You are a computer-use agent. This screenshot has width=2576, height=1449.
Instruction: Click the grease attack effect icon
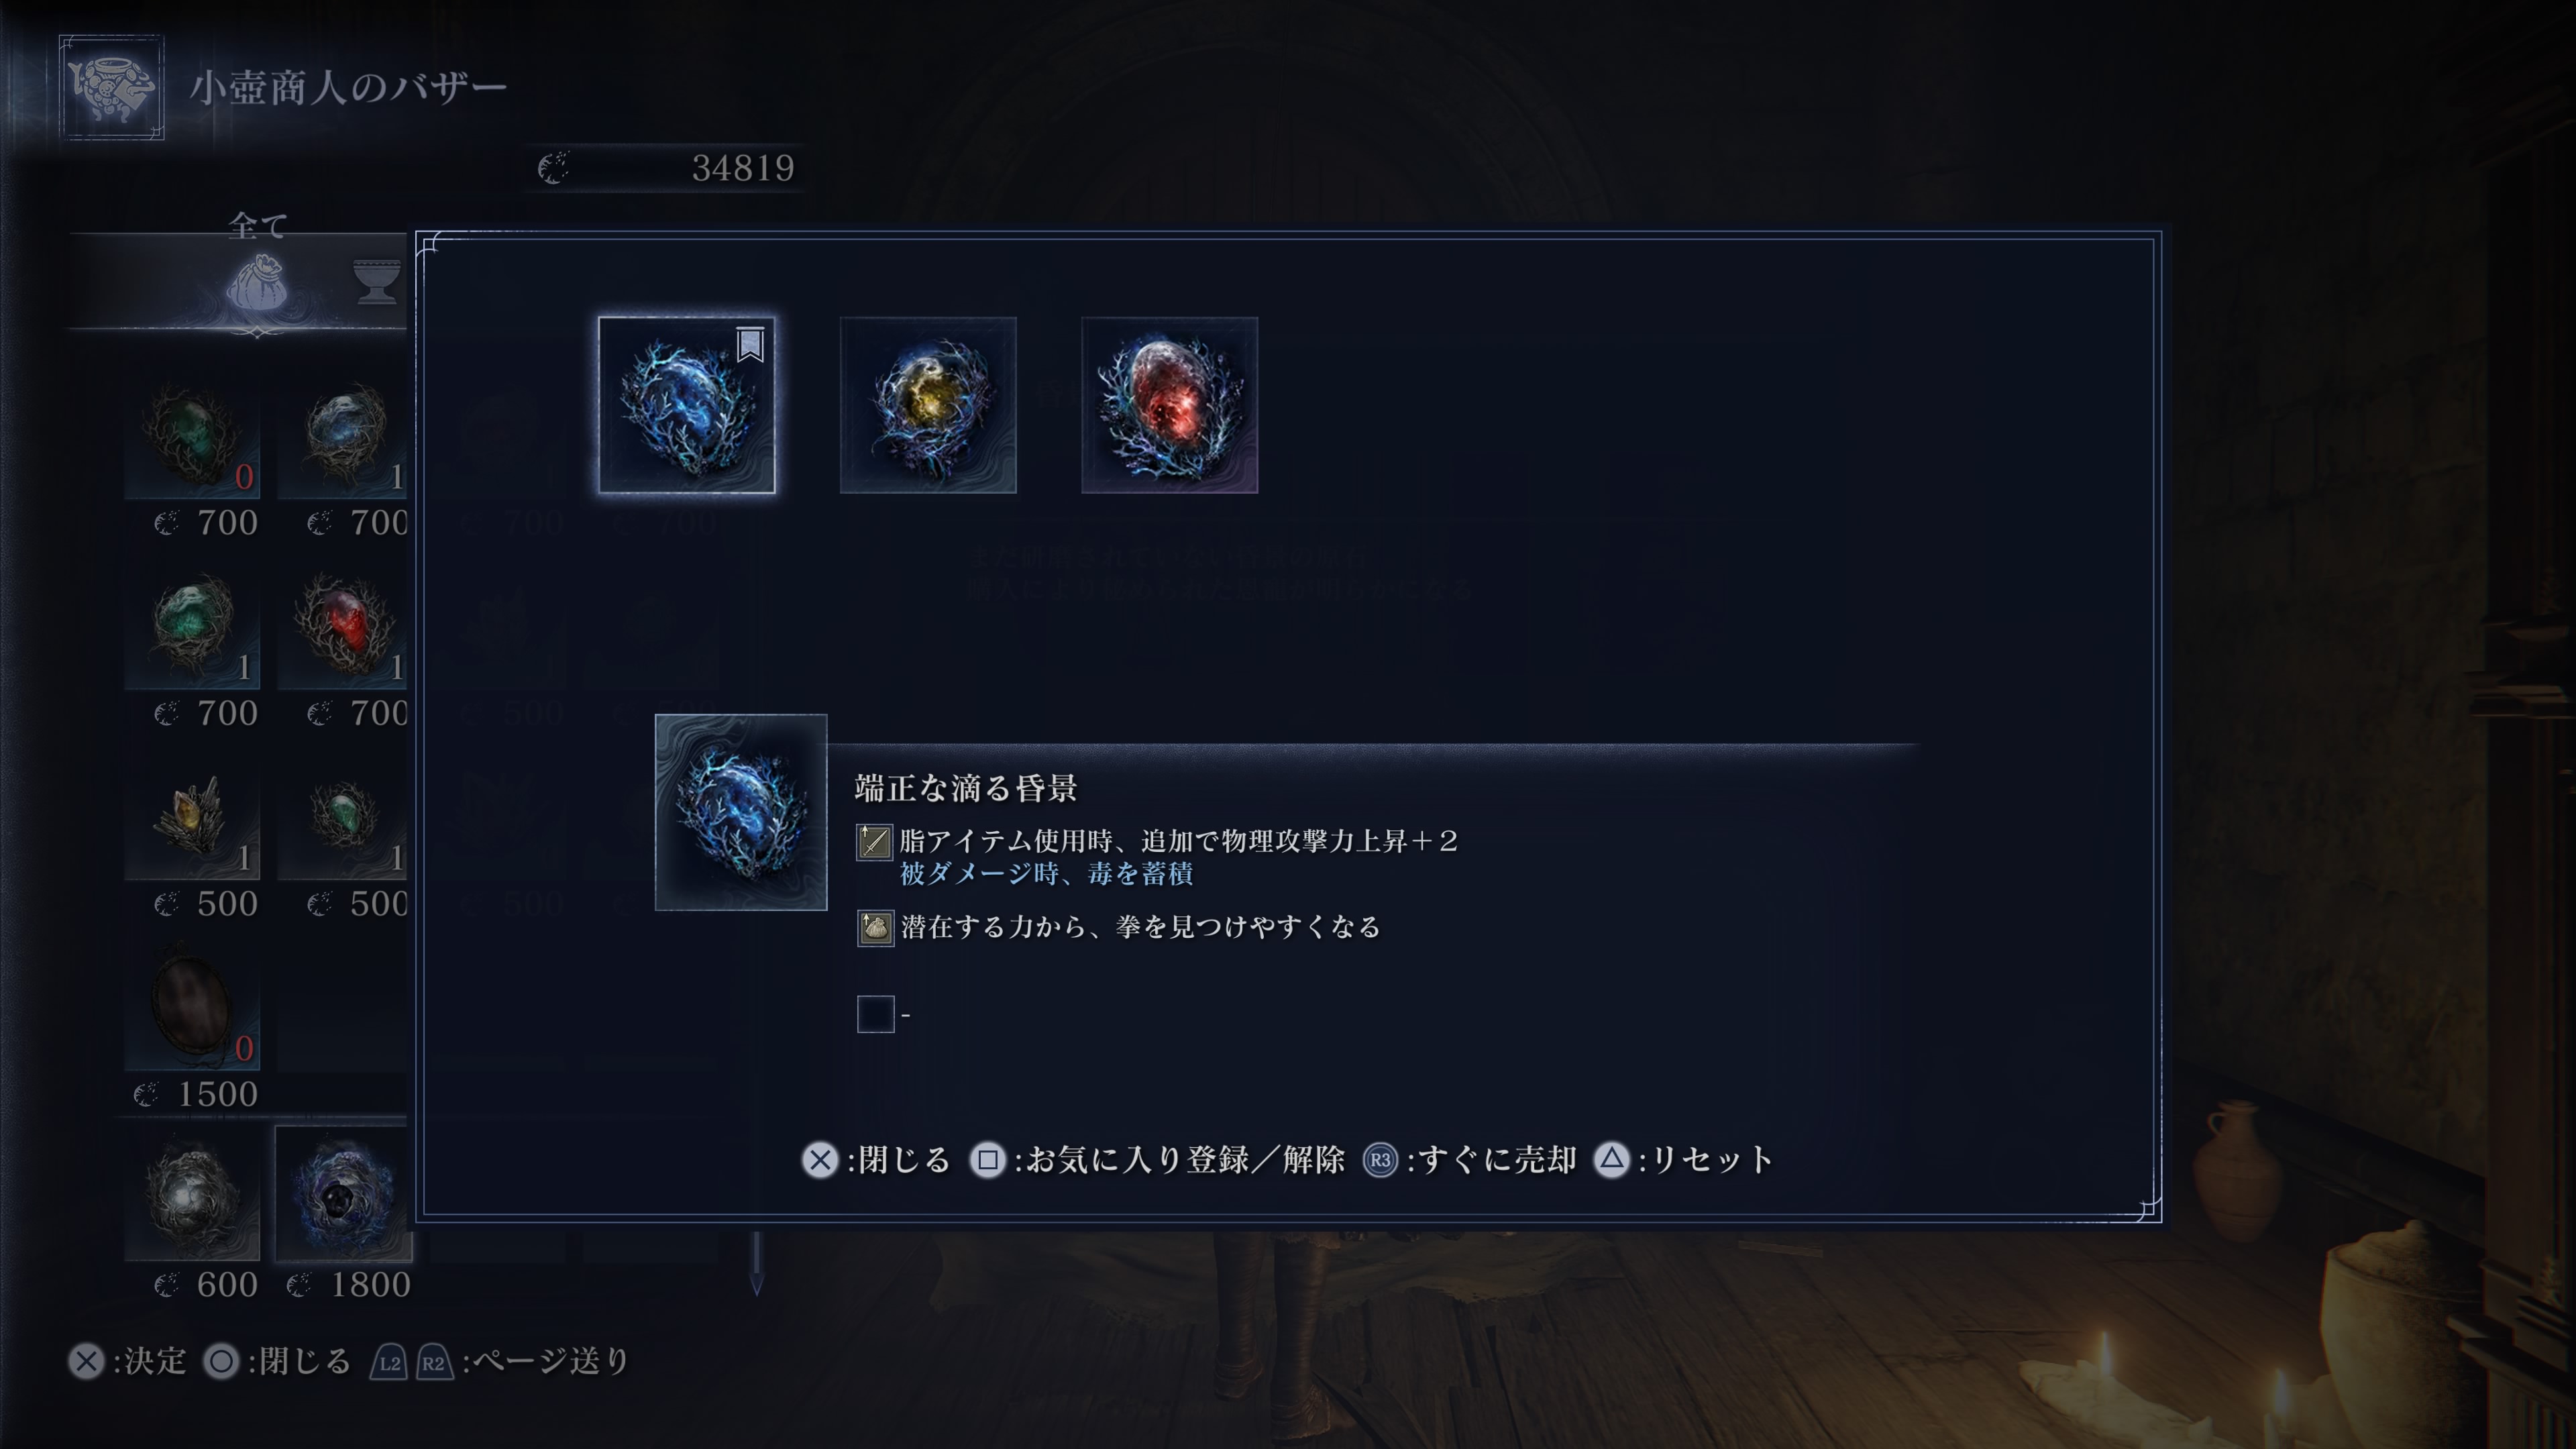tap(874, 842)
